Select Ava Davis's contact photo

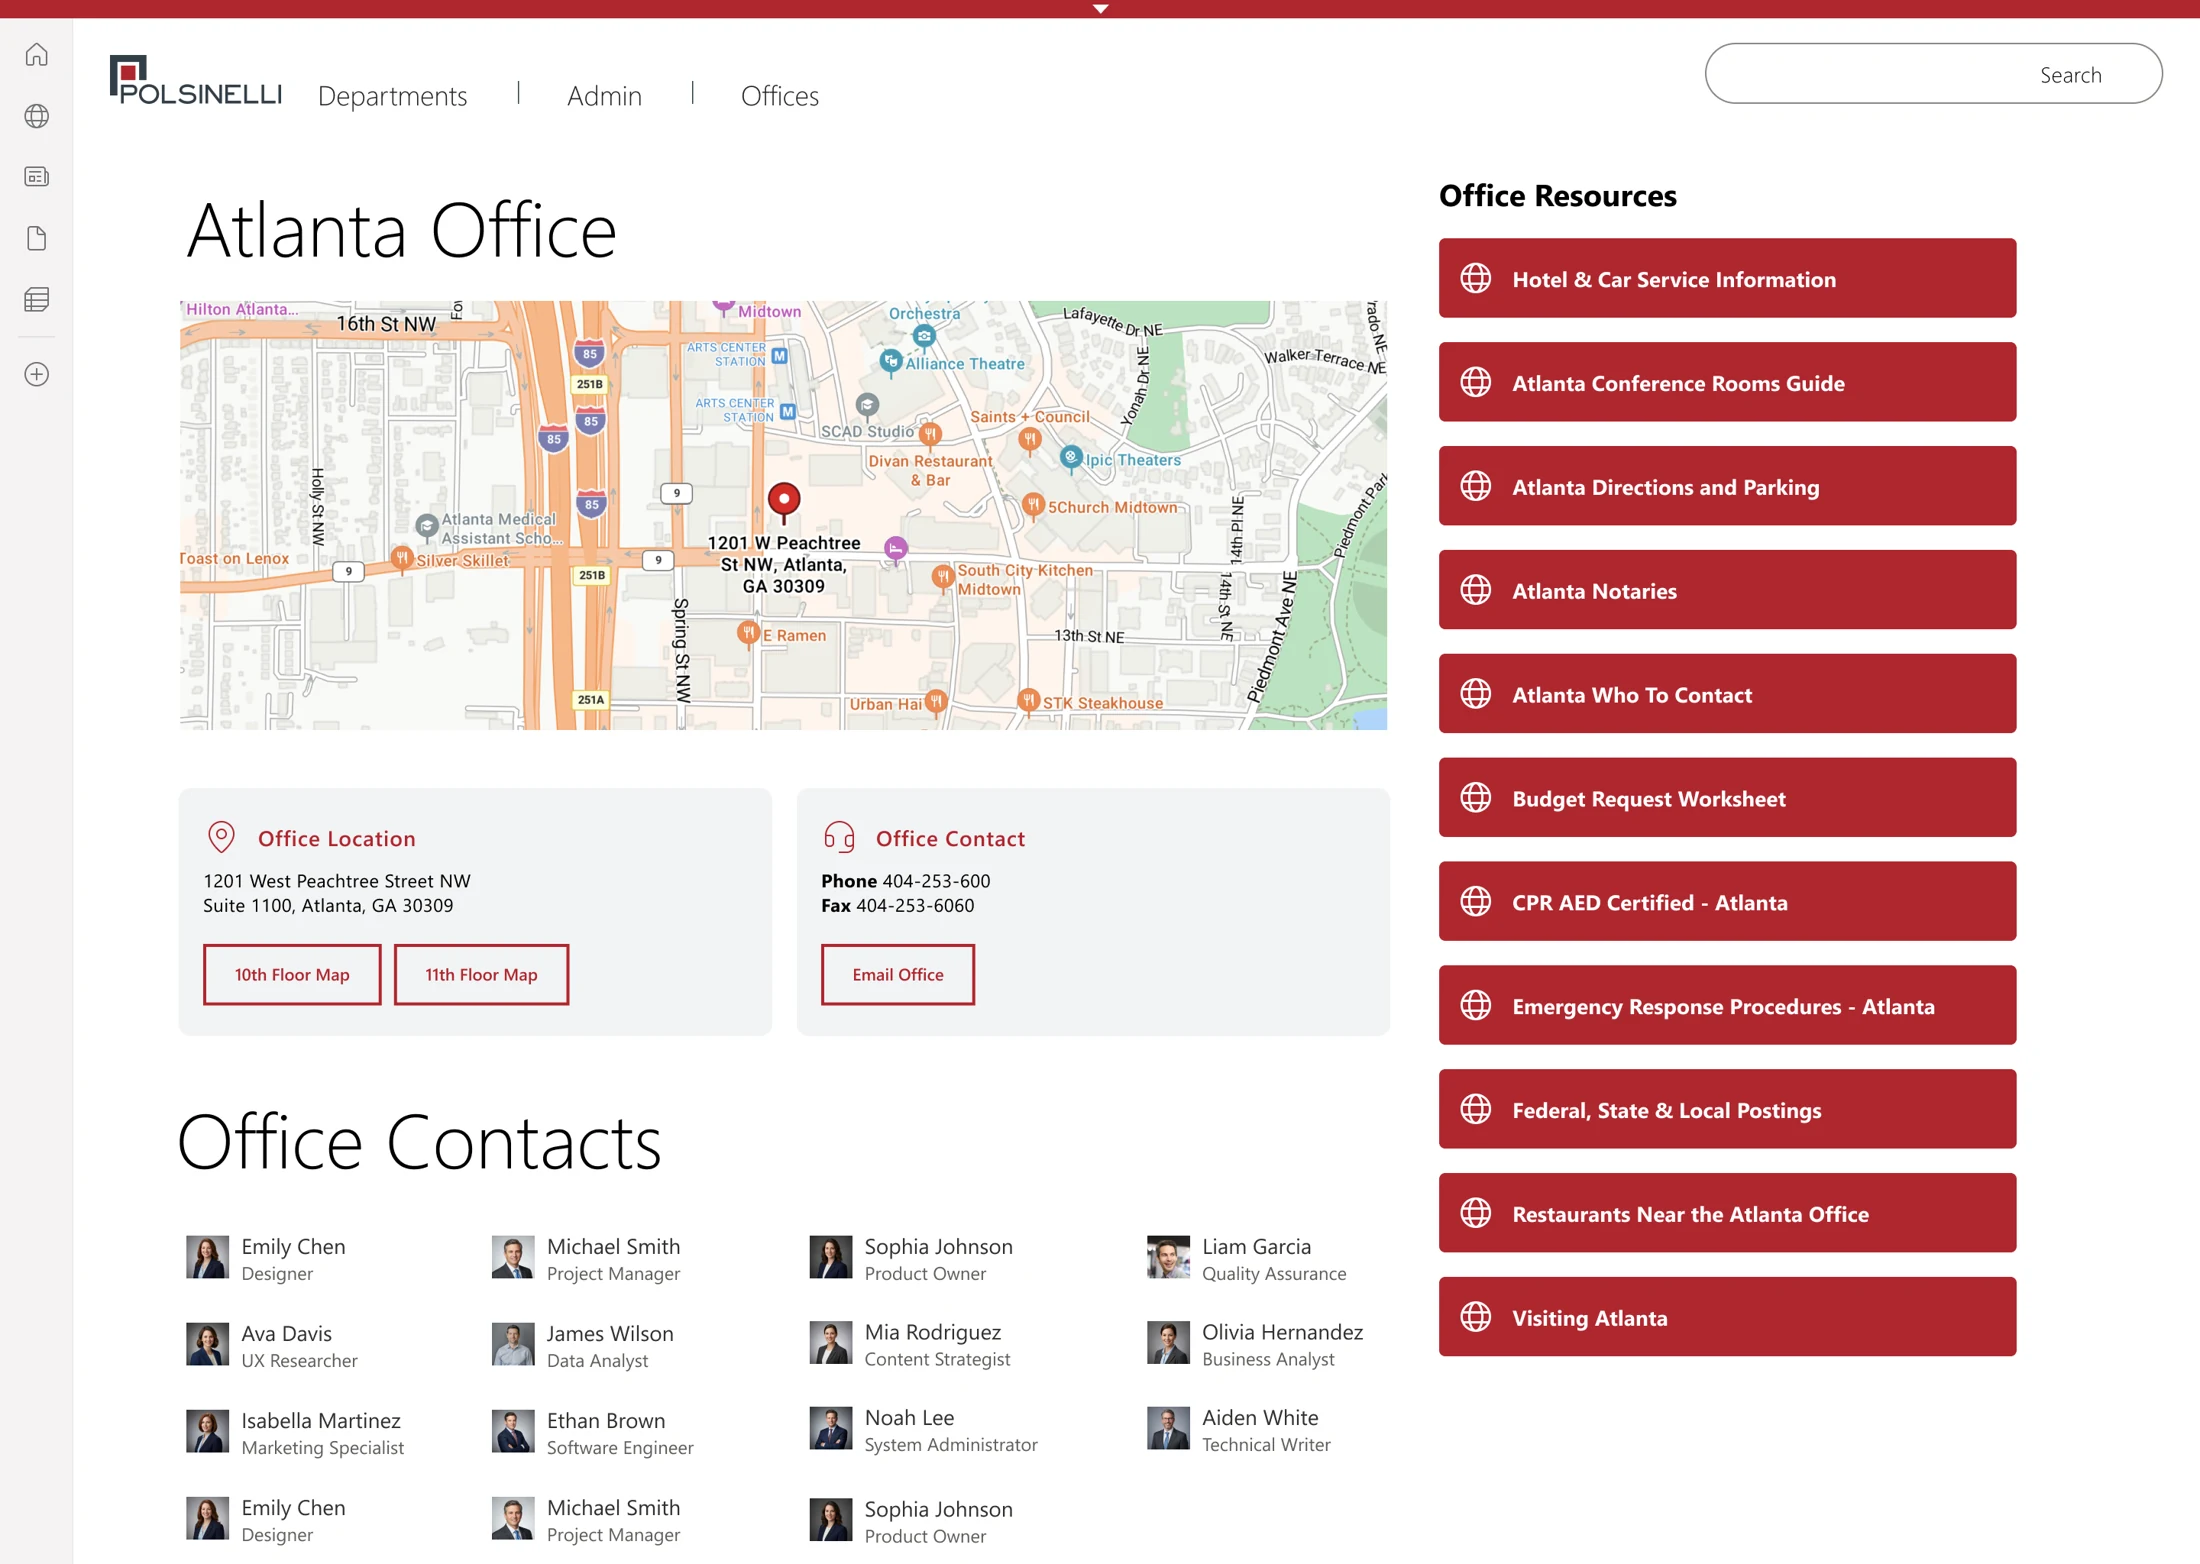click(x=207, y=1344)
